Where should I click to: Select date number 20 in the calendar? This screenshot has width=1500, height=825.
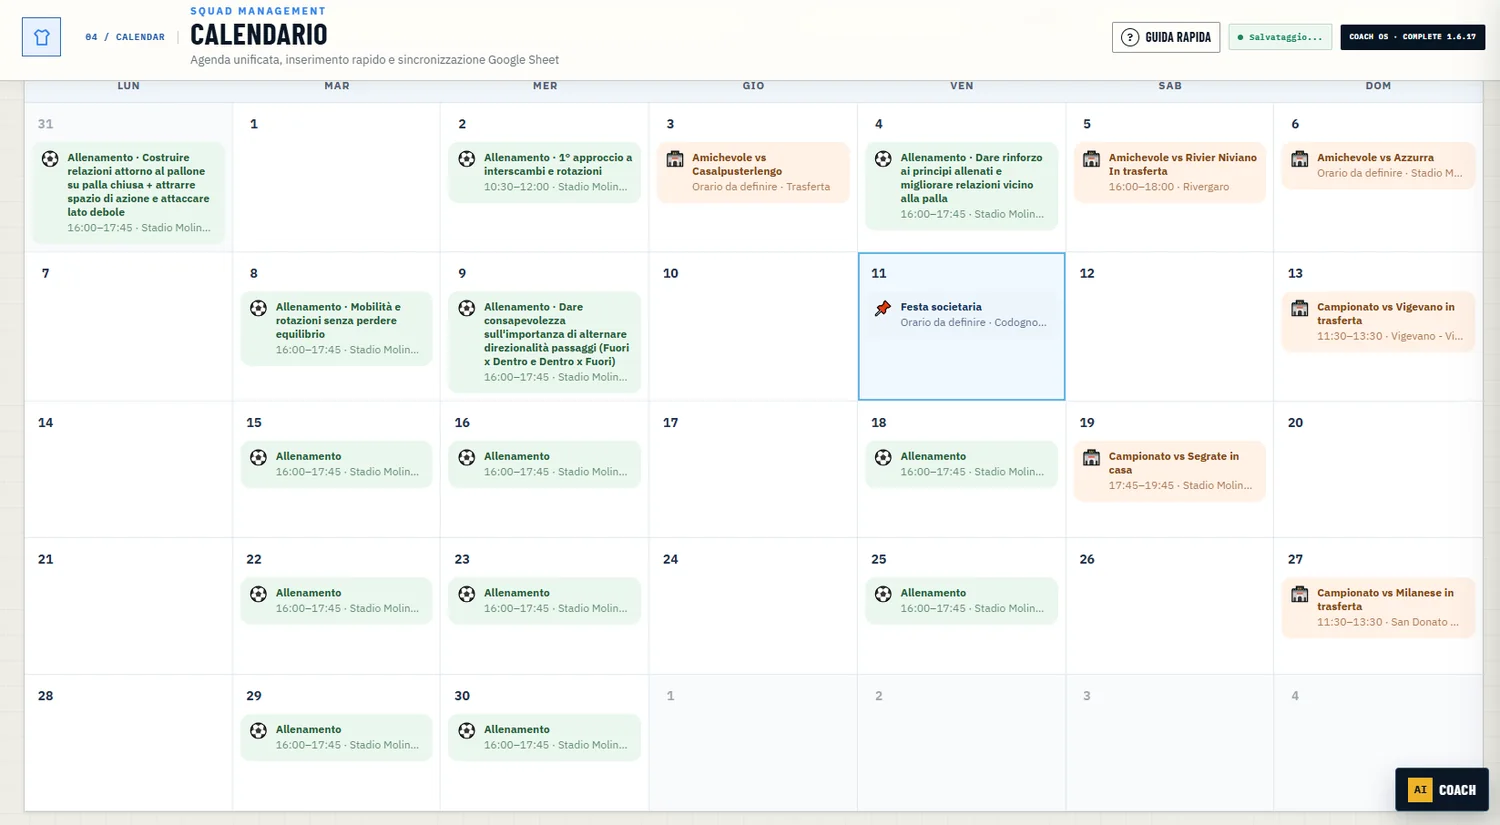pyautogui.click(x=1295, y=422)
